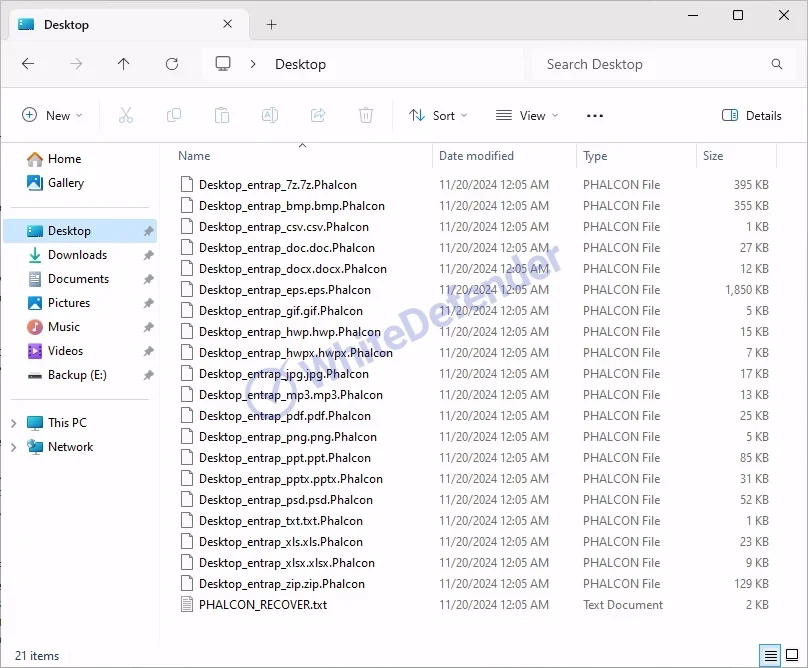The image size is (808, 668).
Task: Expand the This PC tree node
Action: click(x=13, y=423)
